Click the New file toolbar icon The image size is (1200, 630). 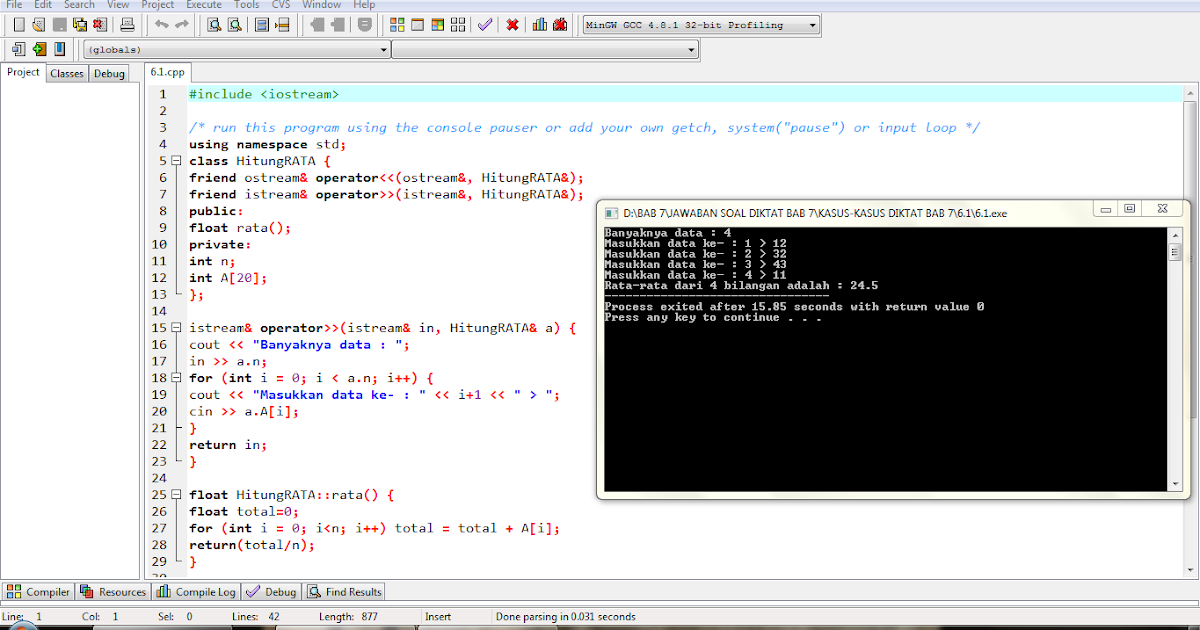coord(19,25)
